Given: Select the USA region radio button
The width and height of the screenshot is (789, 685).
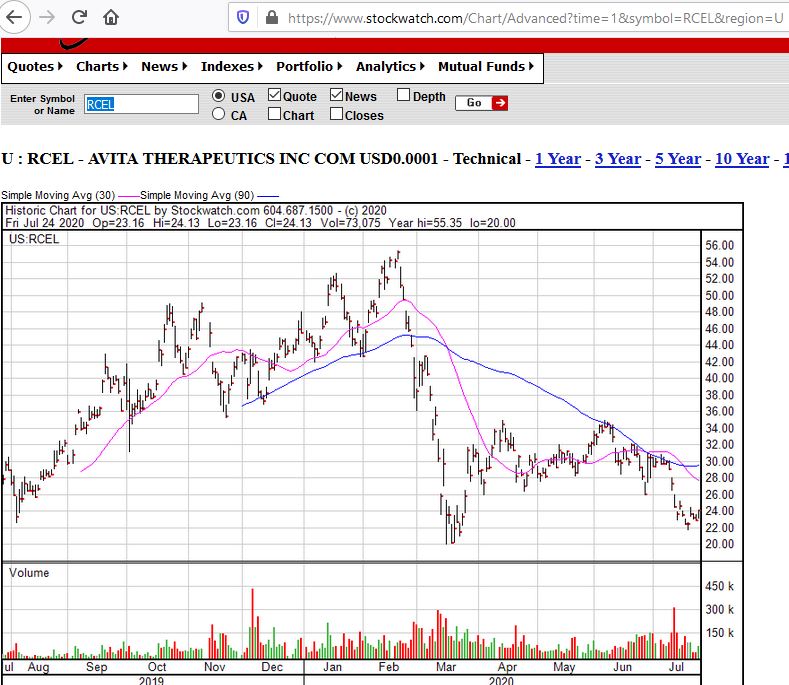Looking at the screenshot, I should (218, 96).
